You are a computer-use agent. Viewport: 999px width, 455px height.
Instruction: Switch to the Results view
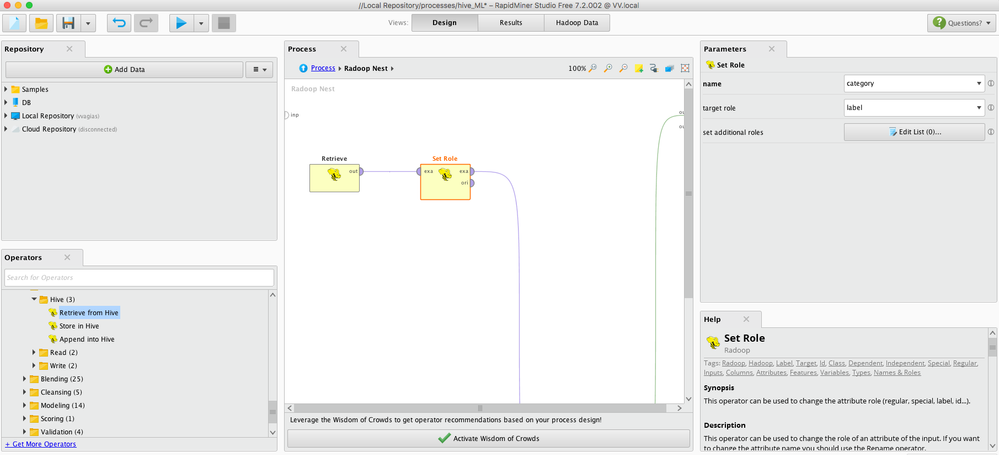point(510,23)
